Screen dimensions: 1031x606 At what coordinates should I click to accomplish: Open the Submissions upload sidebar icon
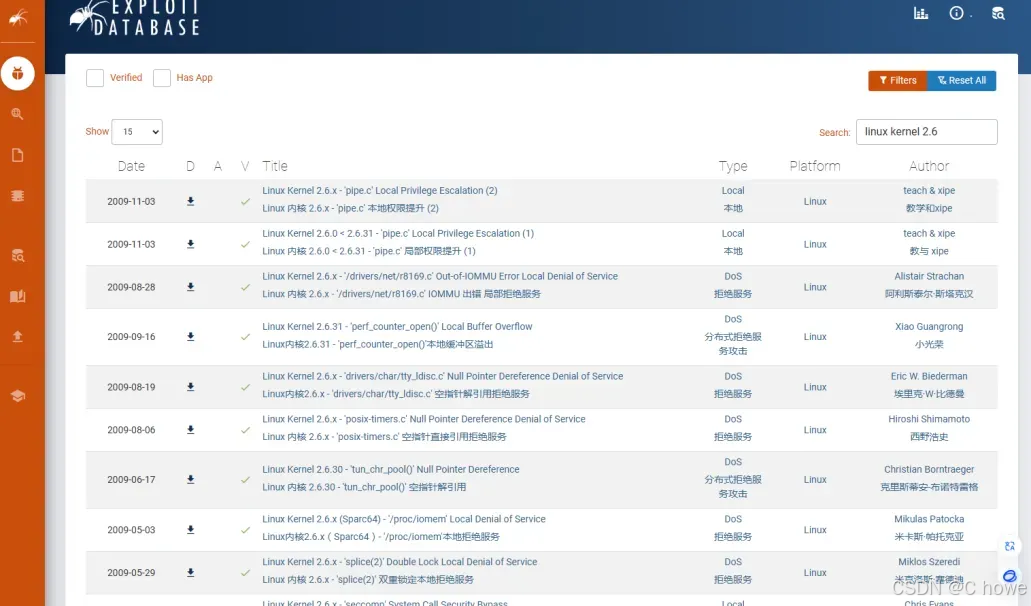click(18, 337)
